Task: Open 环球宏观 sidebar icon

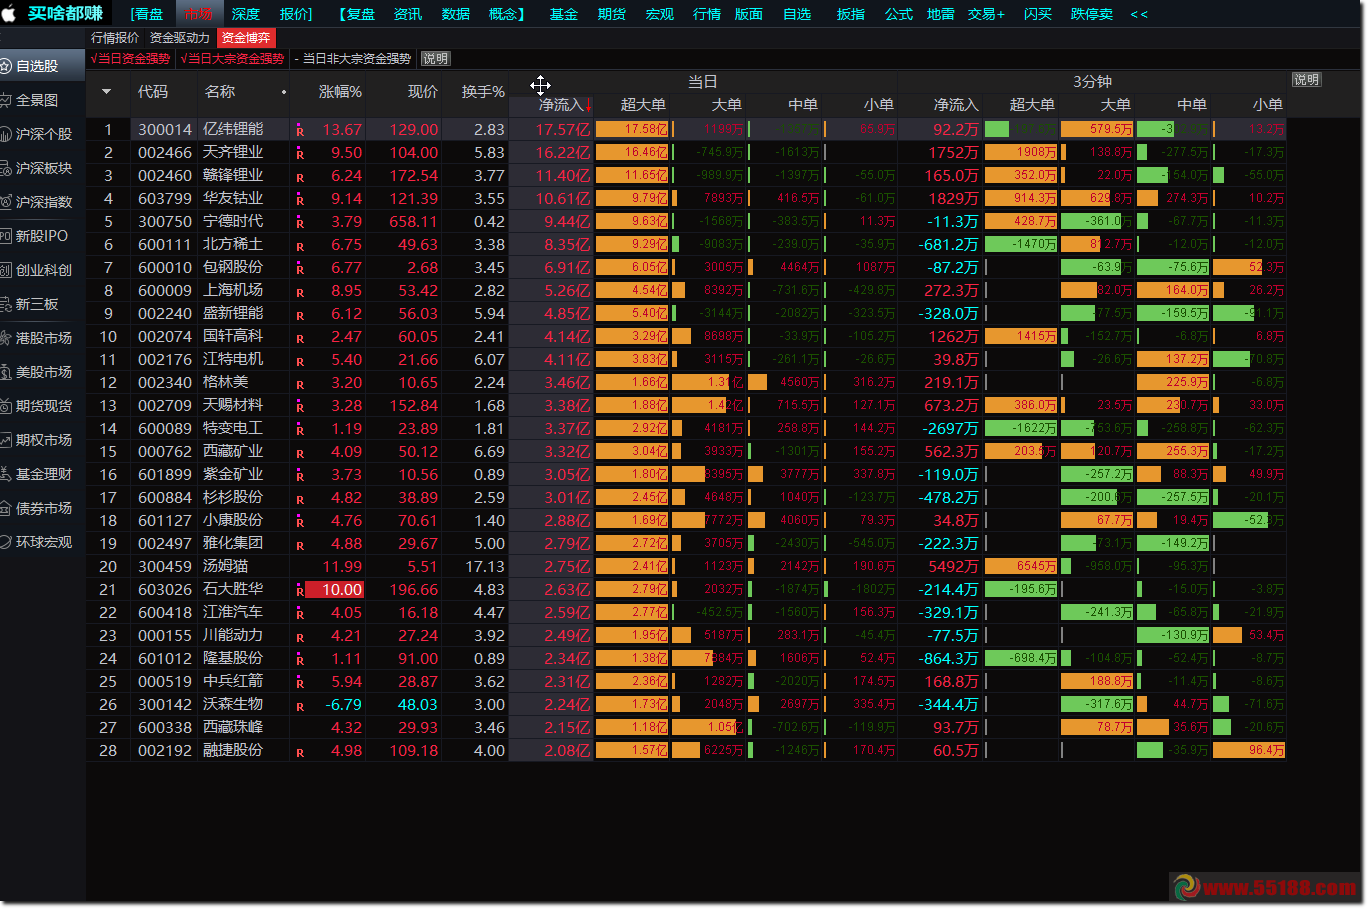Action: click(6, 542)
